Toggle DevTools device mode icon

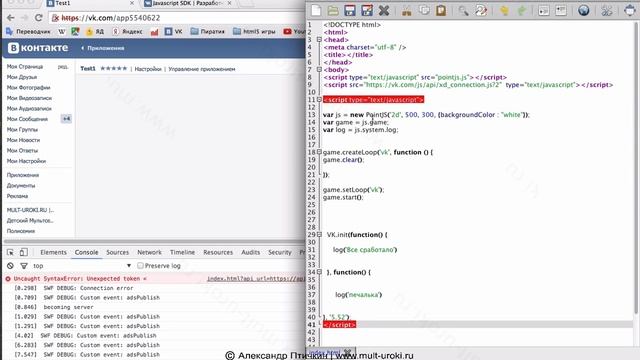coord(24,252)
